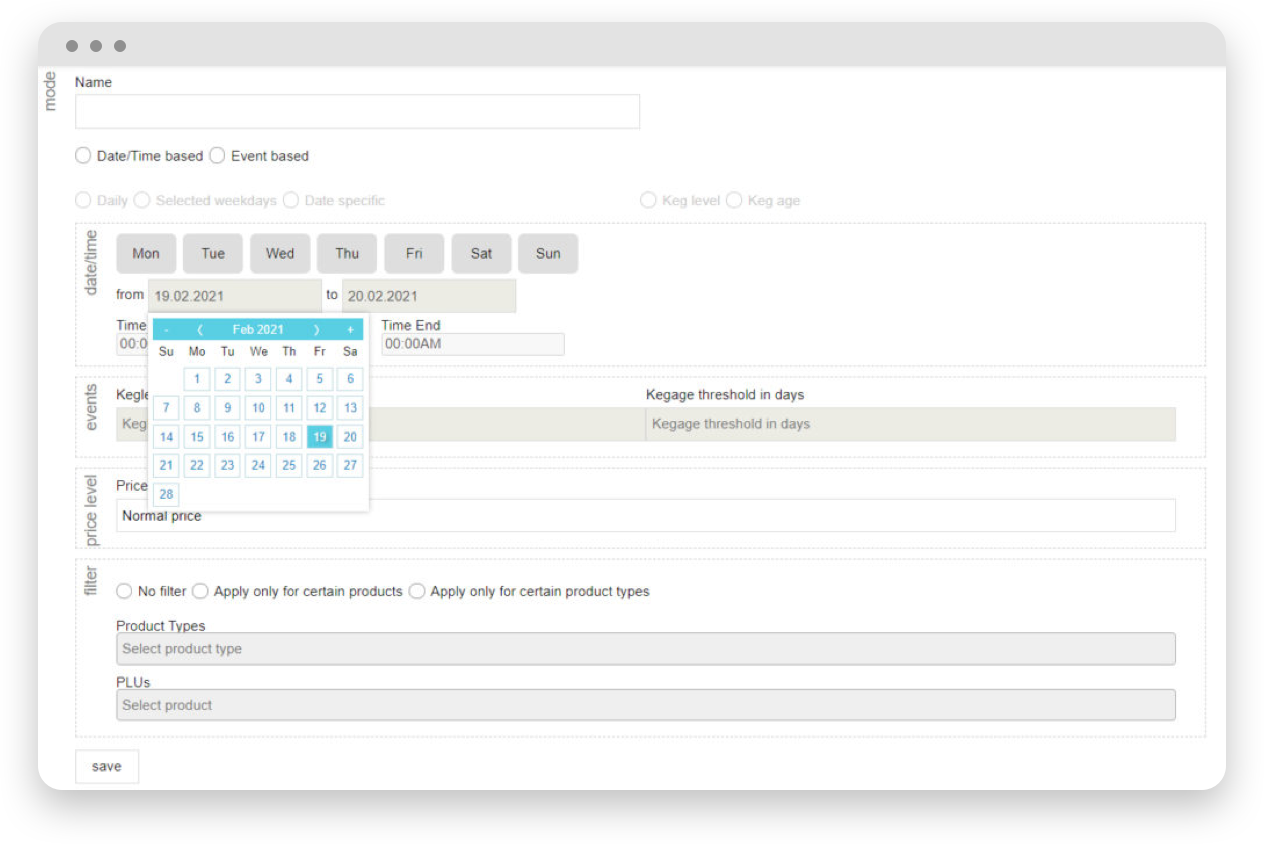Click the from date field
Image resolution: width=1264 pixels, height=844 pixels.
click(x=235, y=296)
